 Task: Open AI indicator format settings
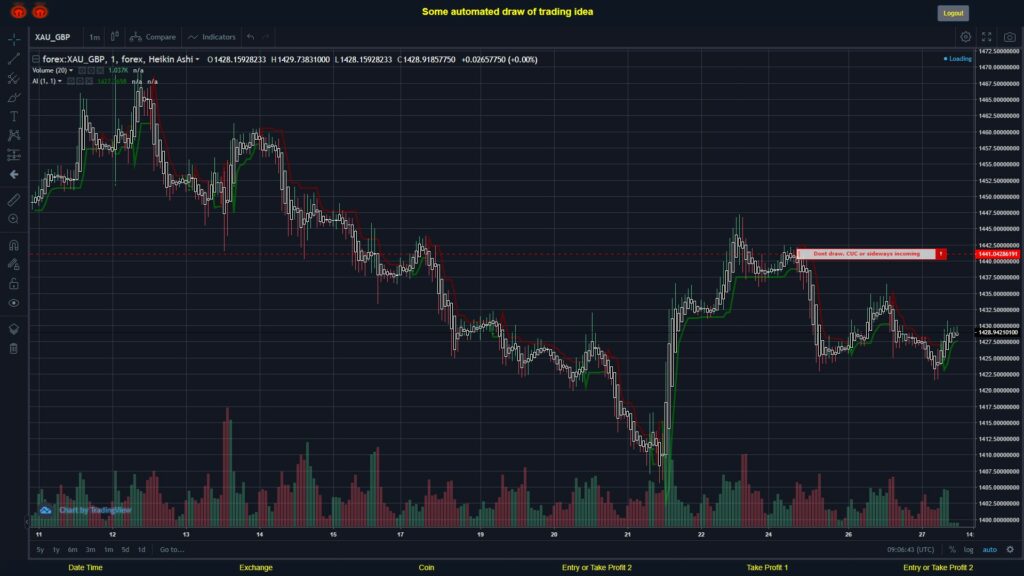80,82
